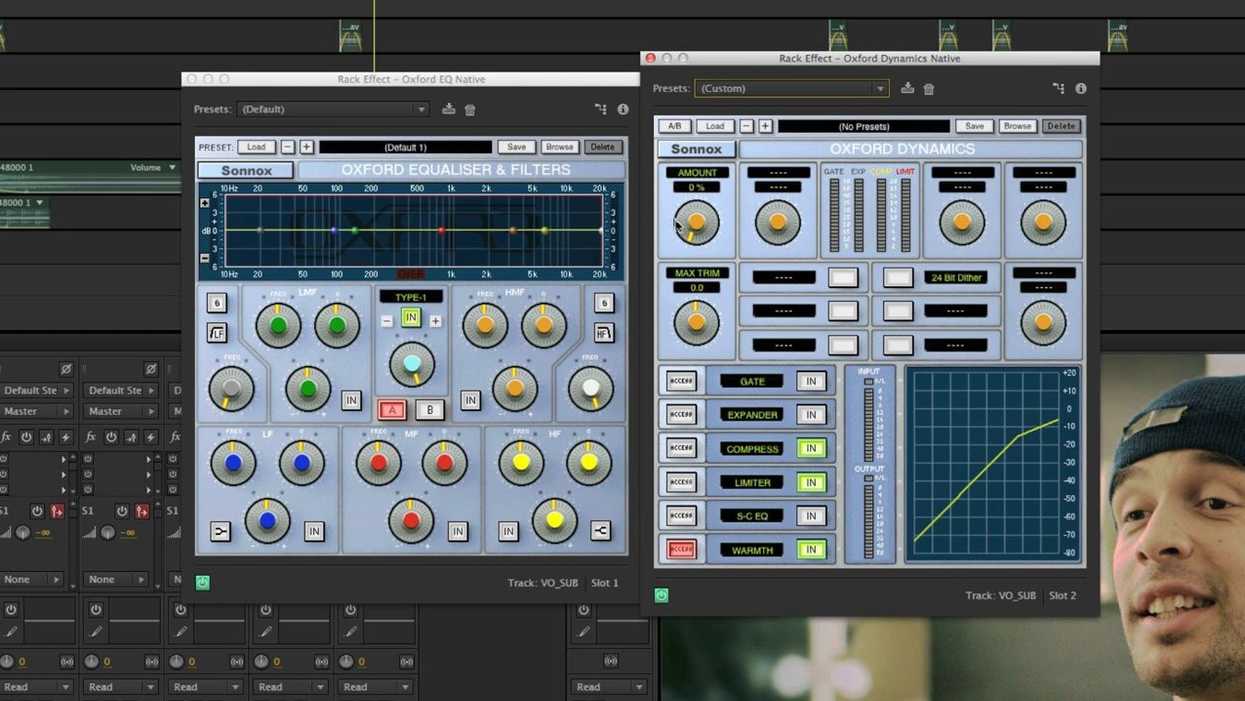Open first Read automation mode dropdown
1245x701 pixels.
click(36, 687)
